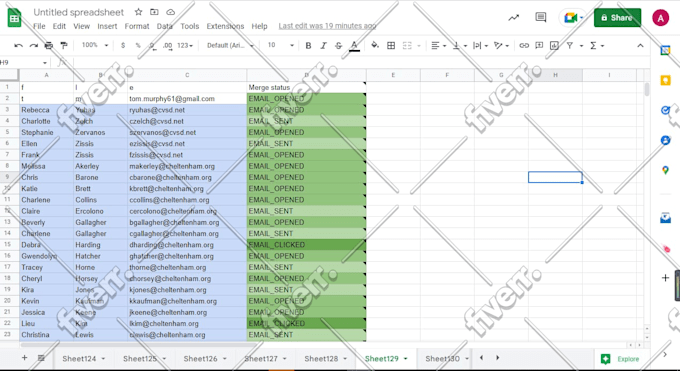Screen dimensions: 680x371
Task: Add a new sheet with plus button
Action: [x=25, y=358]
